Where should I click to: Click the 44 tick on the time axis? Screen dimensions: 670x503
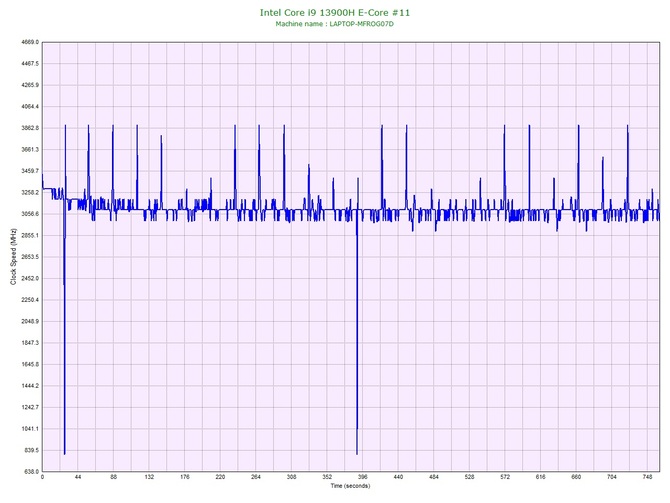pyautogui.click(x=78, y=477)
